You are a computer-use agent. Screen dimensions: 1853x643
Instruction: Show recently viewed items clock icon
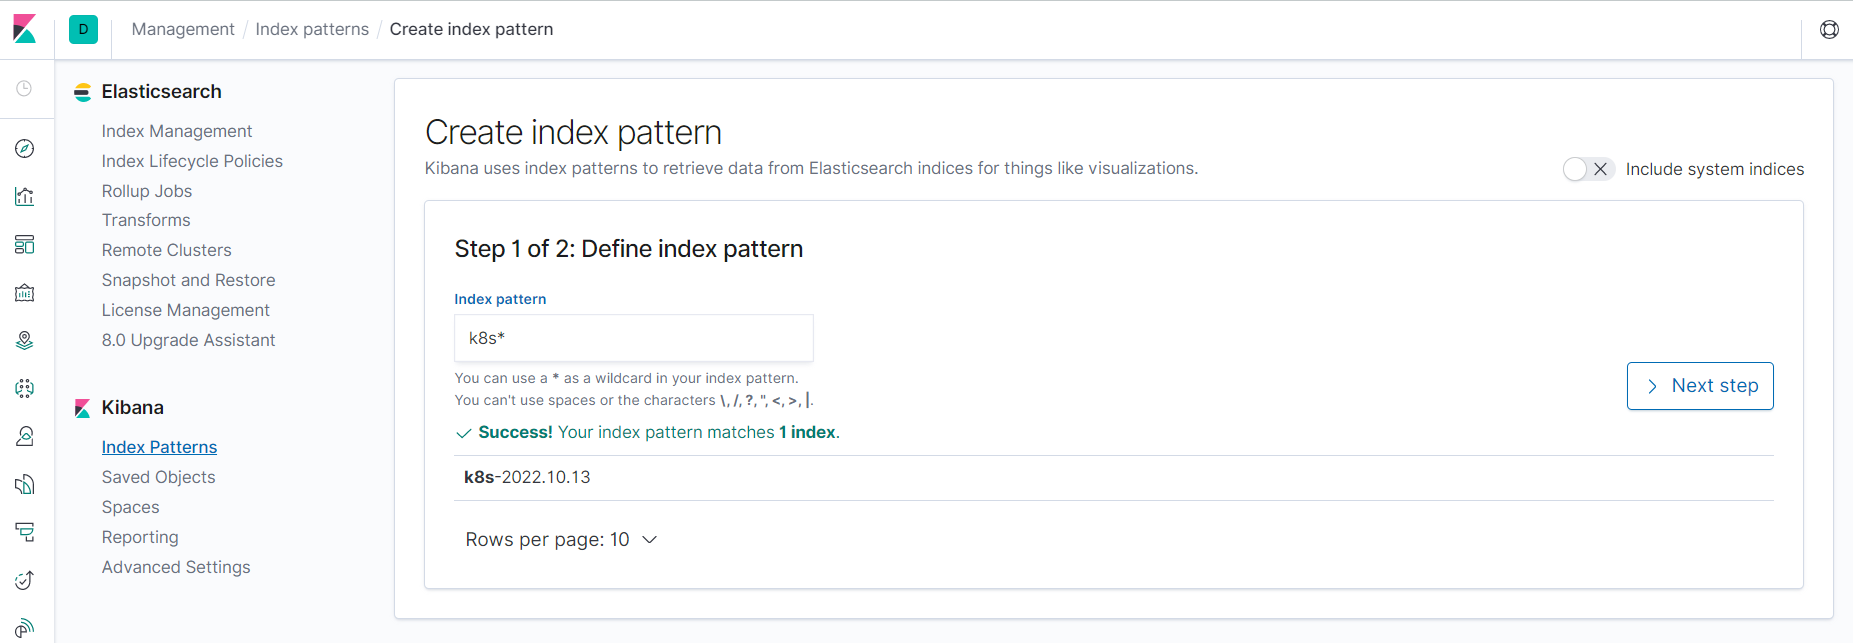25,89
